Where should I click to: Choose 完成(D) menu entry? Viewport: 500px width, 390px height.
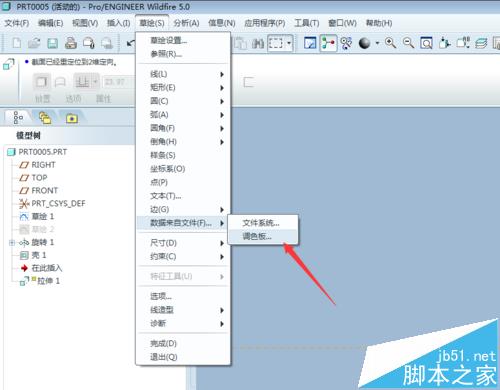pyautogui.click(x=183, y=343)
